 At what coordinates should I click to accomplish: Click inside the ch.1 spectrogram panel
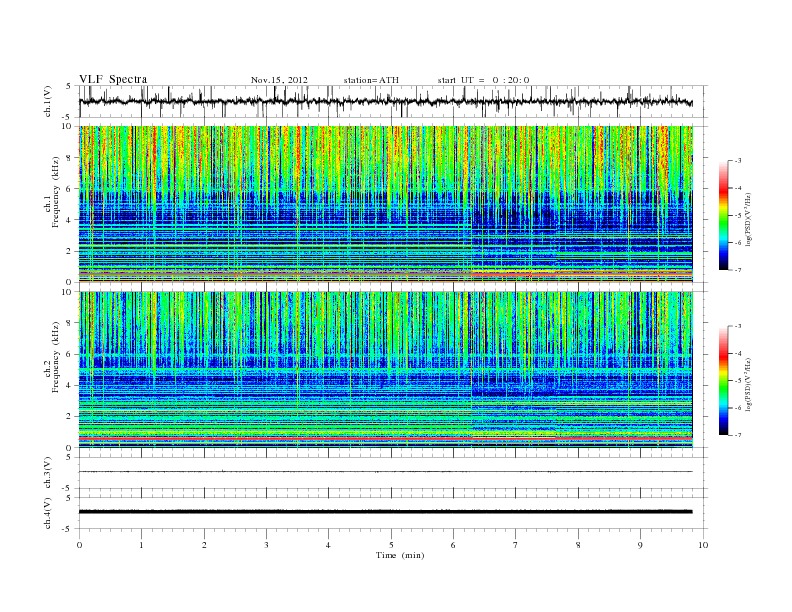coord(386,204)
